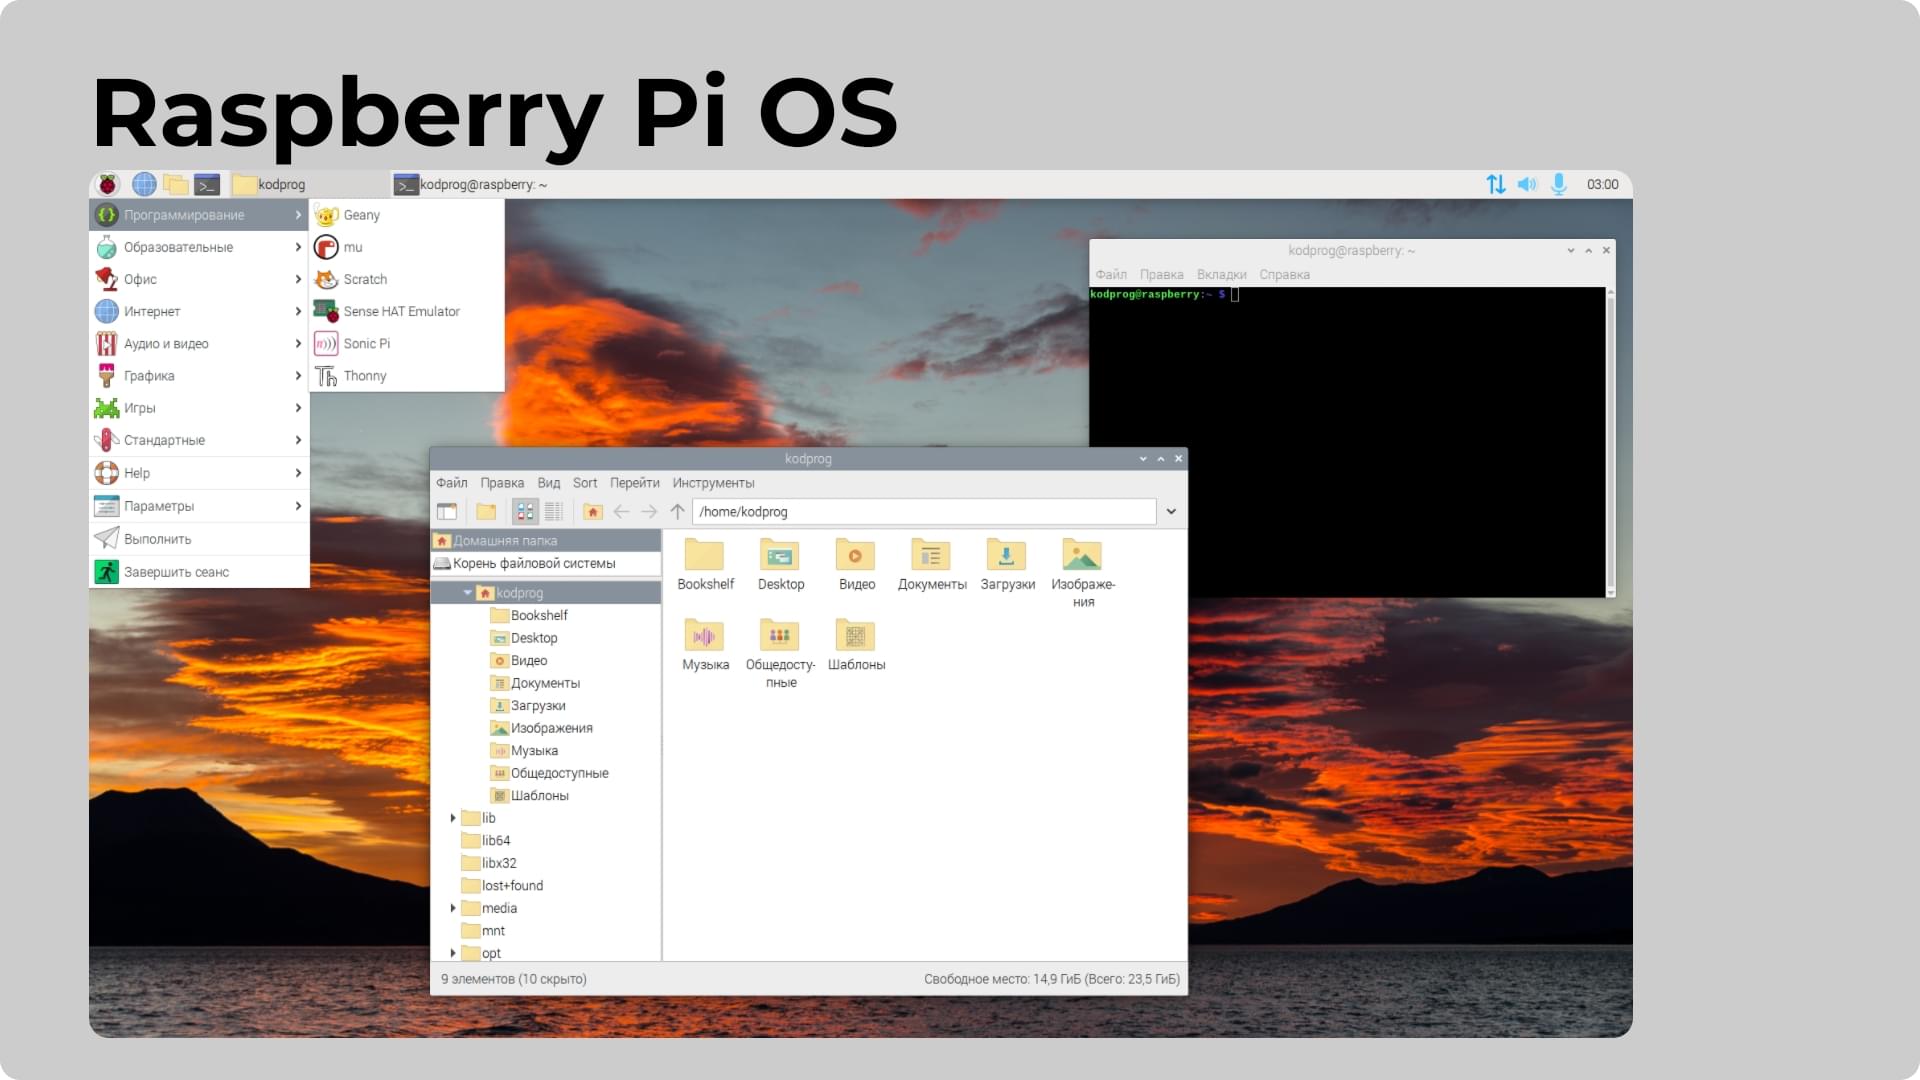Expand the lib folder in tree

[453, 818]
